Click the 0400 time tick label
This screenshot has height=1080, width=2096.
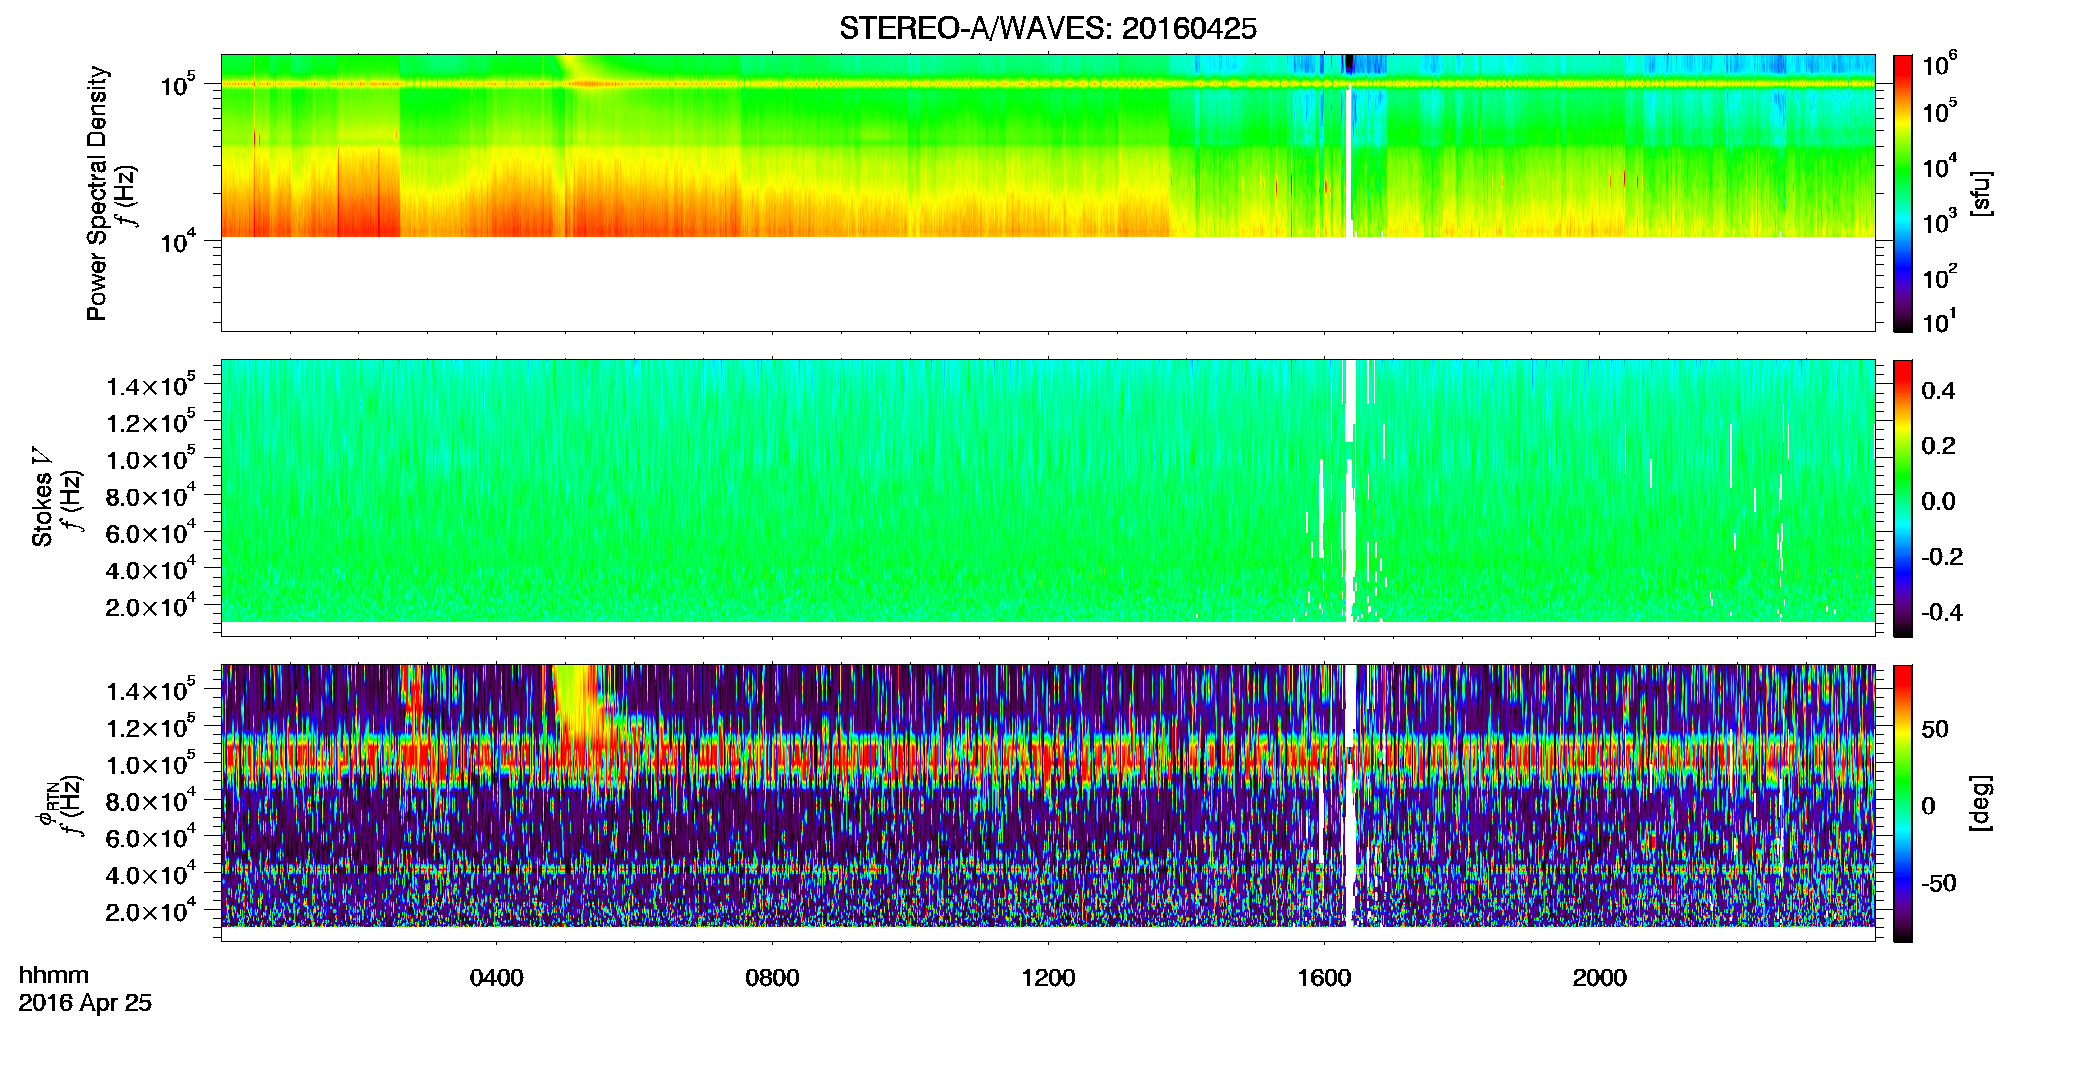click(496, 978)
